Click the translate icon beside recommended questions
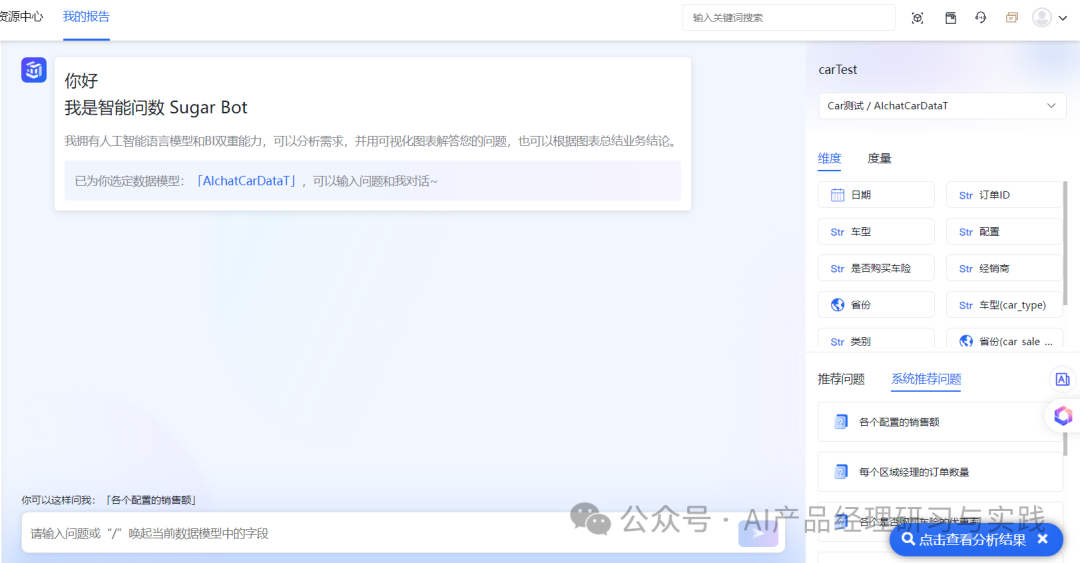Viewport: 1080px width, 563px height. [1062, 379]
